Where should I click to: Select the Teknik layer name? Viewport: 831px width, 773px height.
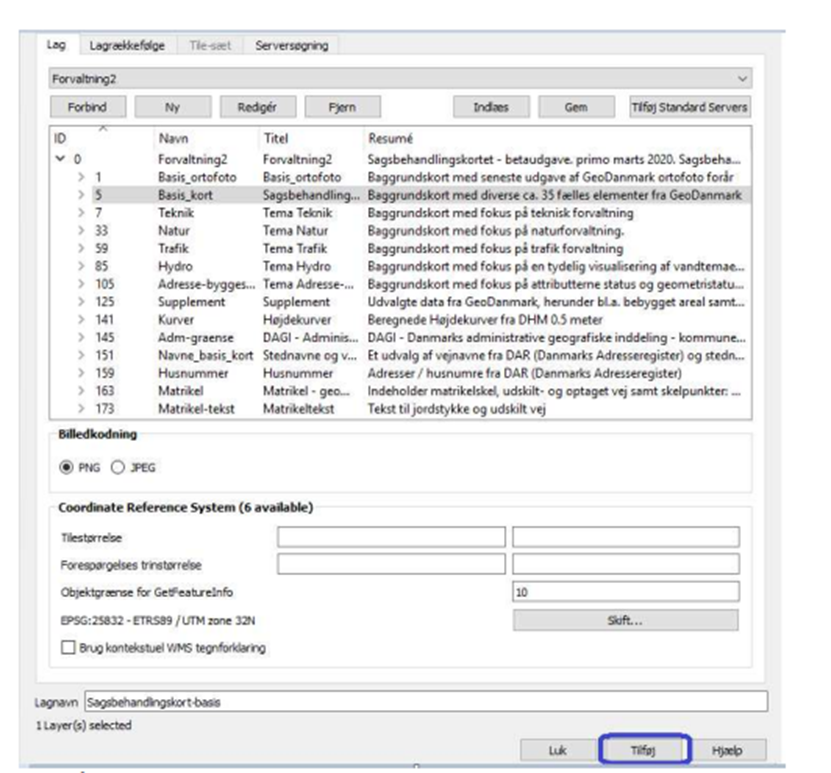(x=176, y=212)
